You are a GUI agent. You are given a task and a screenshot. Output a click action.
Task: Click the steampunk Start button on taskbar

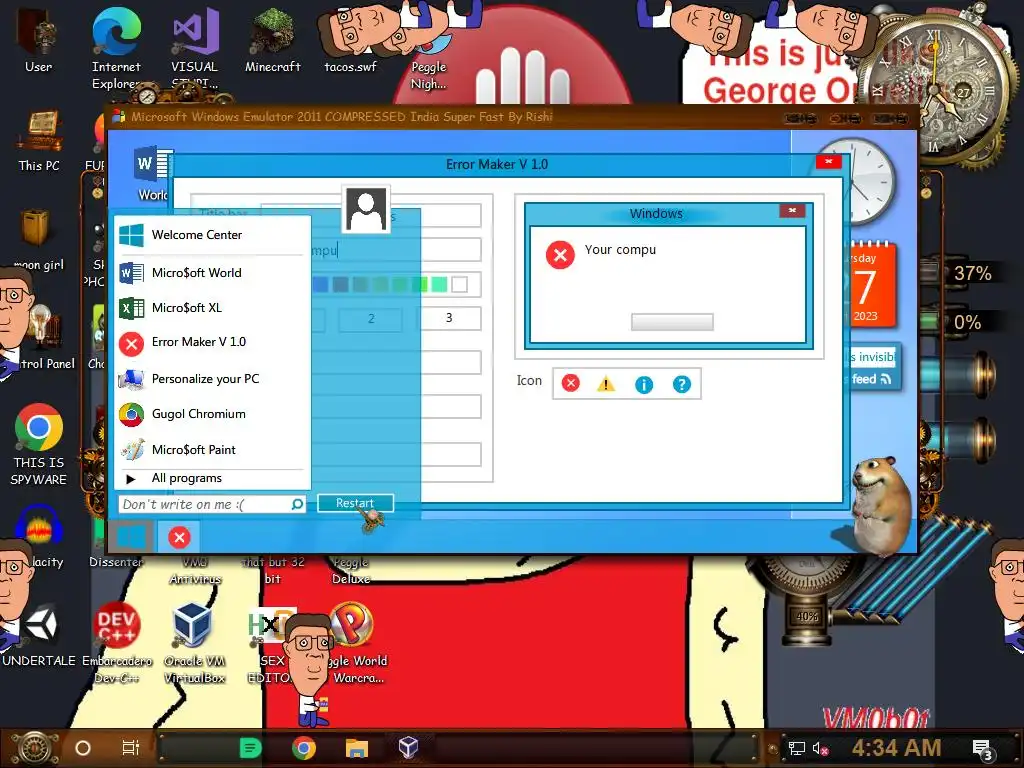click(x=35, y=748)
